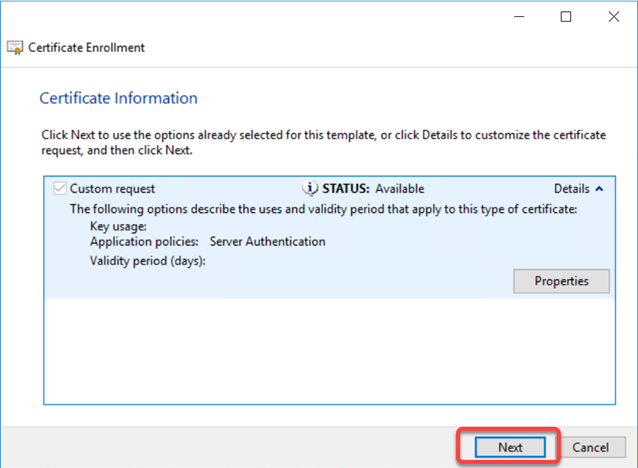Image resolution: width=638 pixels, height=468 pixels.
Task: Close the Certificate Enrollment window
Action: click(614, 17)
